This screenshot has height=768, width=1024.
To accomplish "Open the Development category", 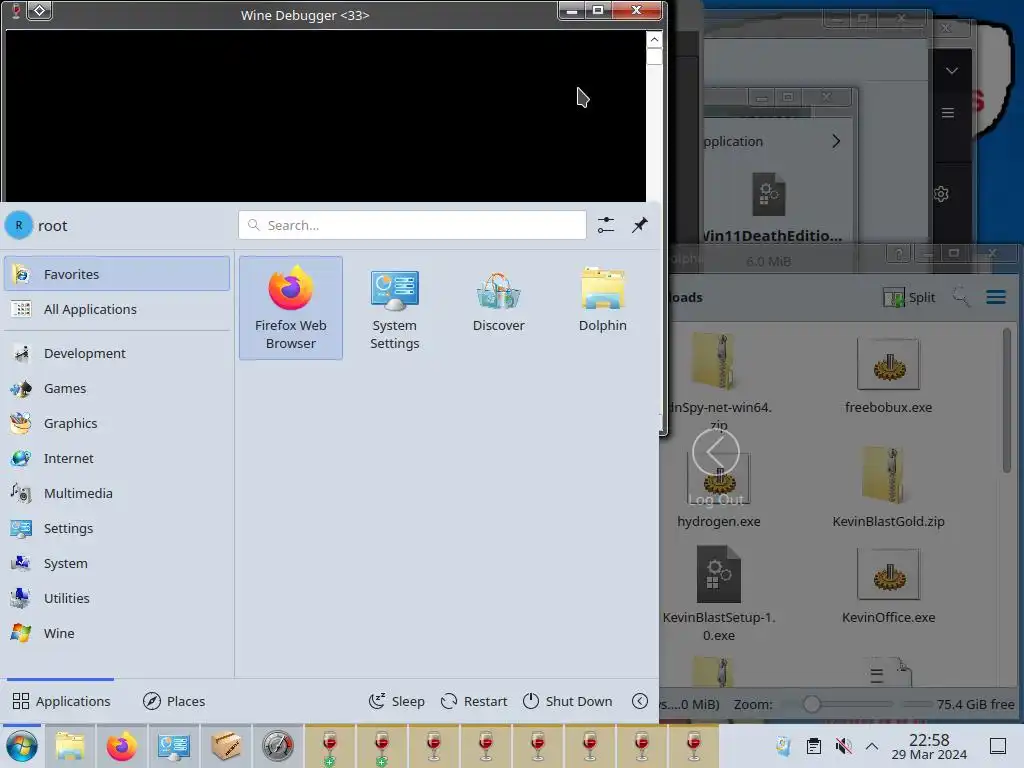I will (x=117, y=353).
